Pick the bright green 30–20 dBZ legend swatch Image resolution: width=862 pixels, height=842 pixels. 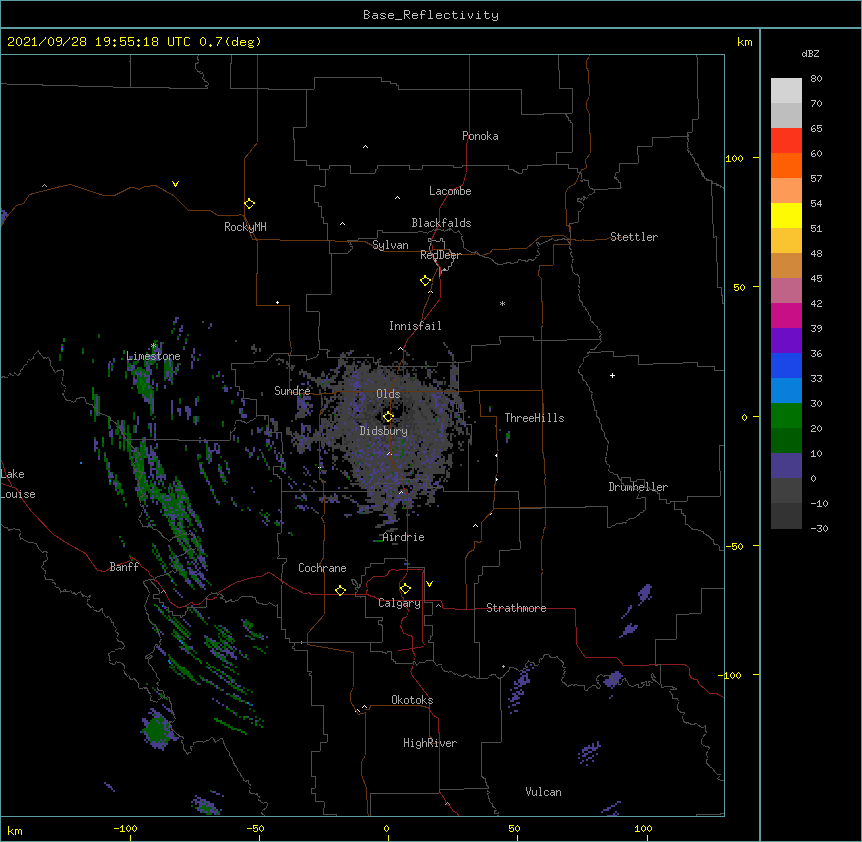786,416
